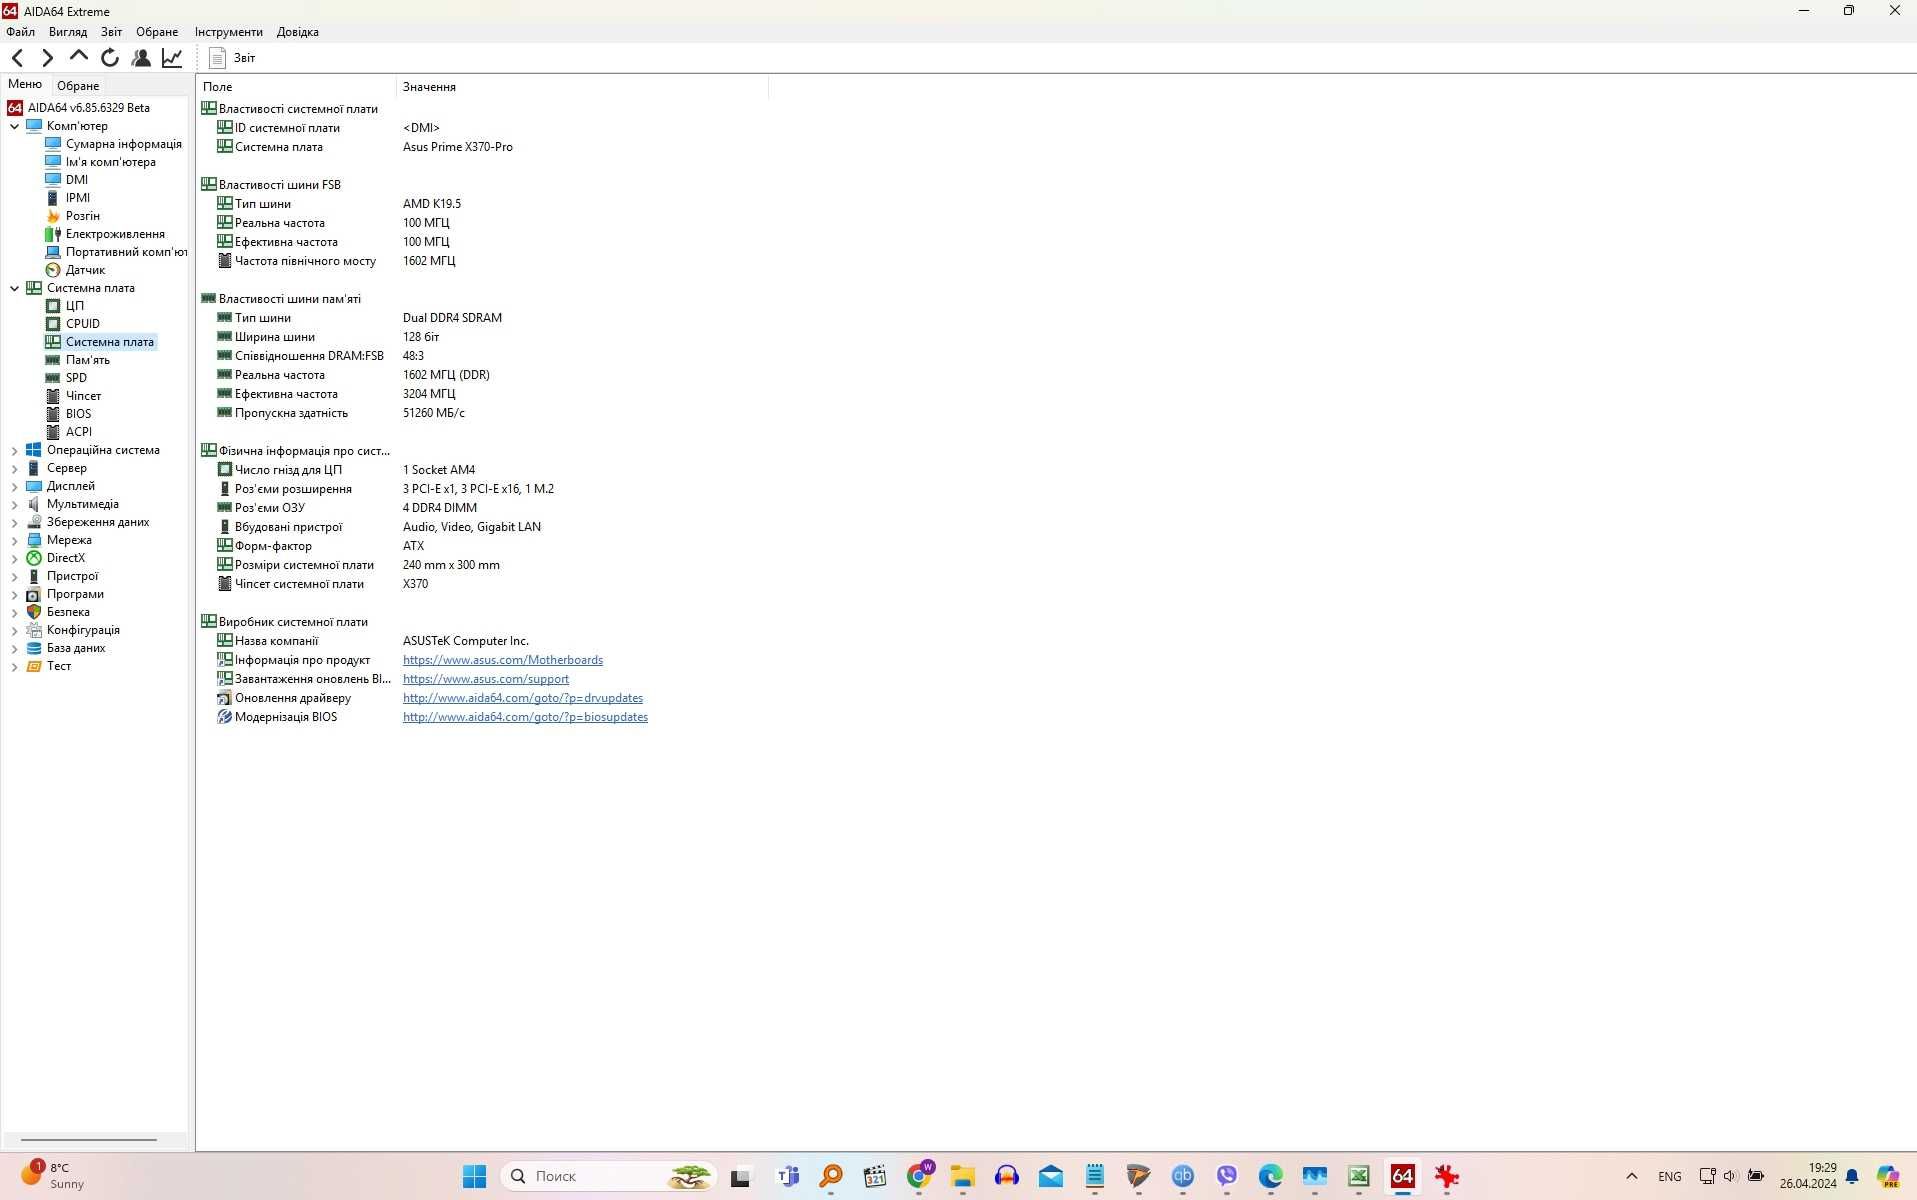Click the Поле column header
The height and width of the screenshot is (1200, 1917).
[x=296, y=87]
